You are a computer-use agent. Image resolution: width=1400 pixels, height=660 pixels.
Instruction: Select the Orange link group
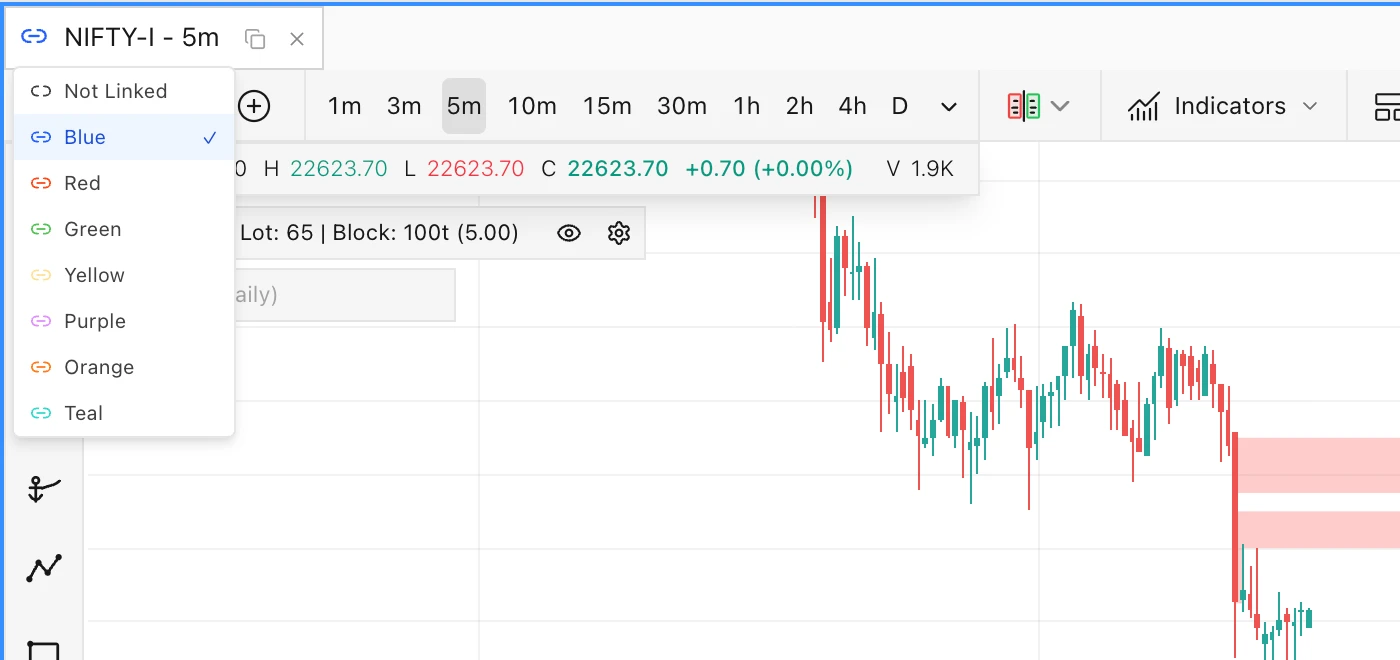(x=124, y=367)
